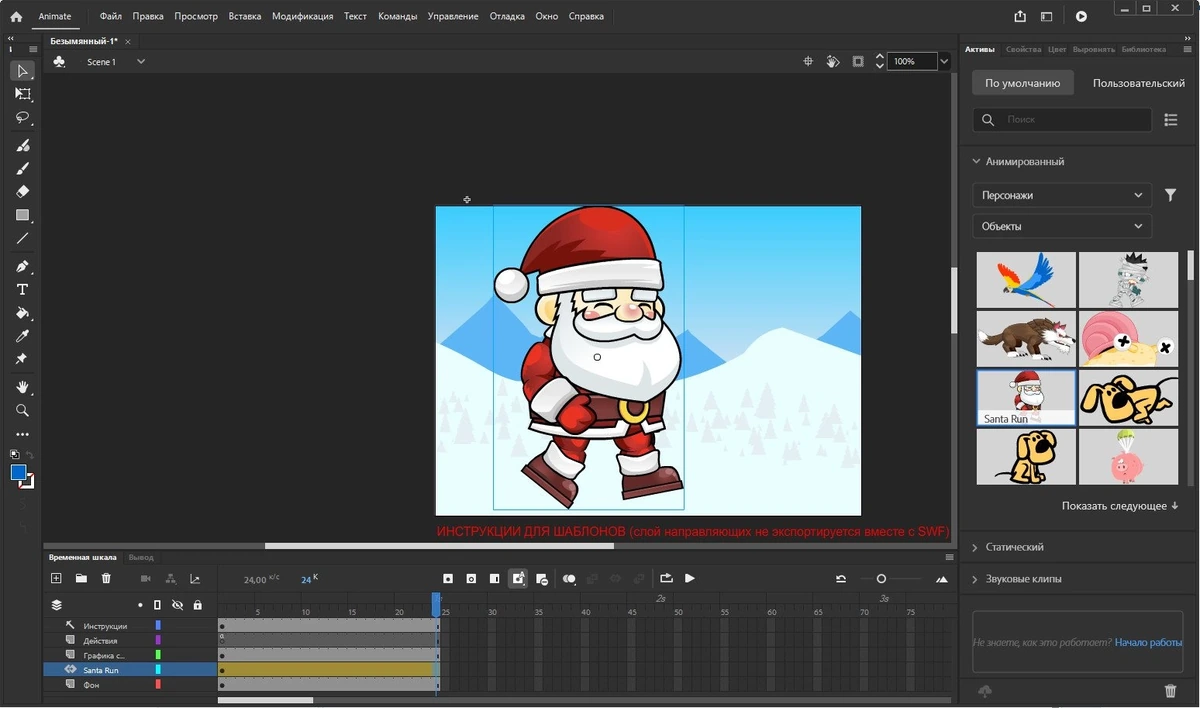Click Показать следующее link
This screenshot has width=1200, height=708.
coord(1120,506)
